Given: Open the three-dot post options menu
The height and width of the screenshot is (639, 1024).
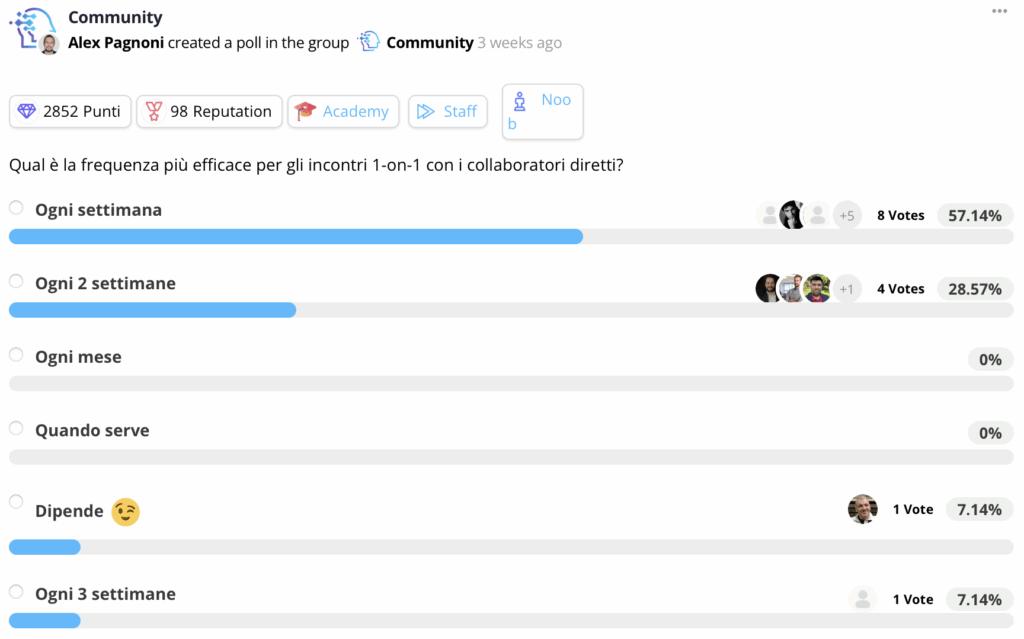Looking at the screenshot, I should click(999, 11).
